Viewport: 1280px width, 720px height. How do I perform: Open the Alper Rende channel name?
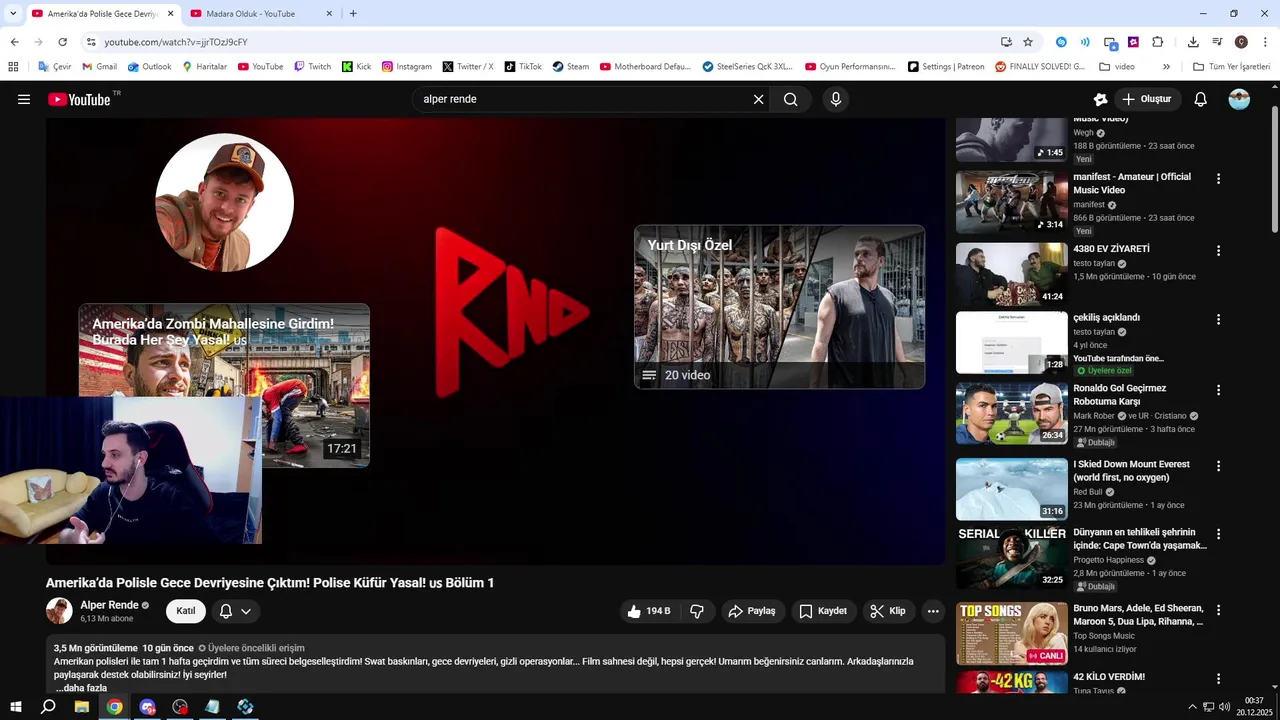pyautogui.click(x=109, y=605)
